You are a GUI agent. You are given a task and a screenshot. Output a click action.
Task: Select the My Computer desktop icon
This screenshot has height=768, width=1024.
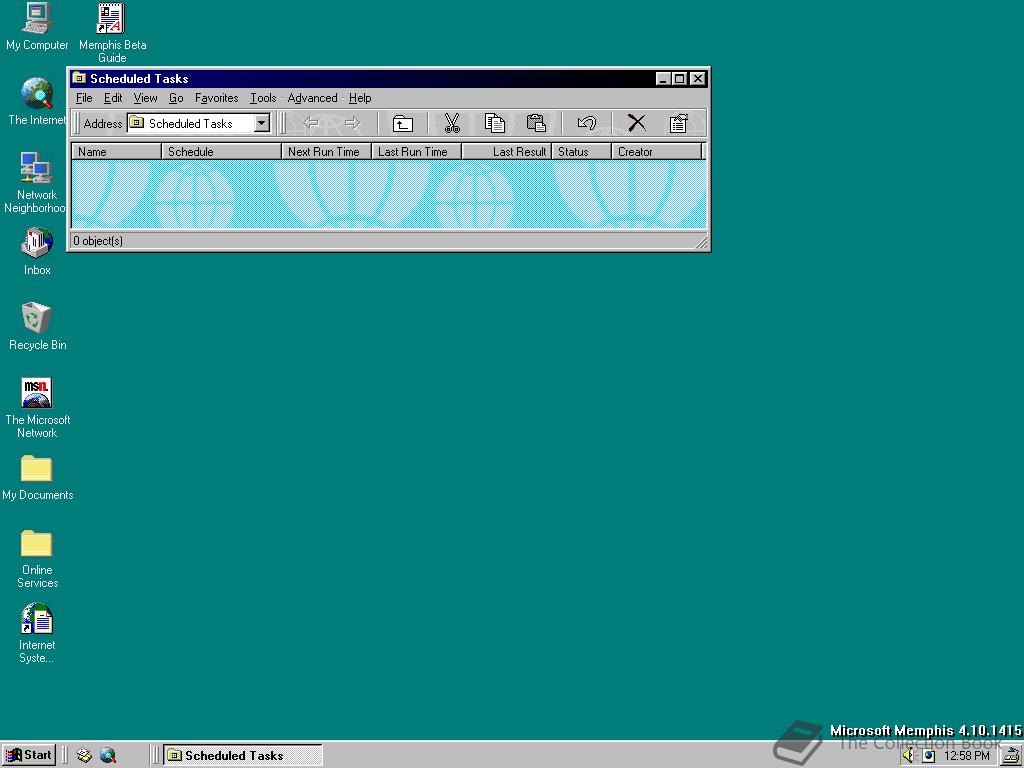[x=37, y=27]
